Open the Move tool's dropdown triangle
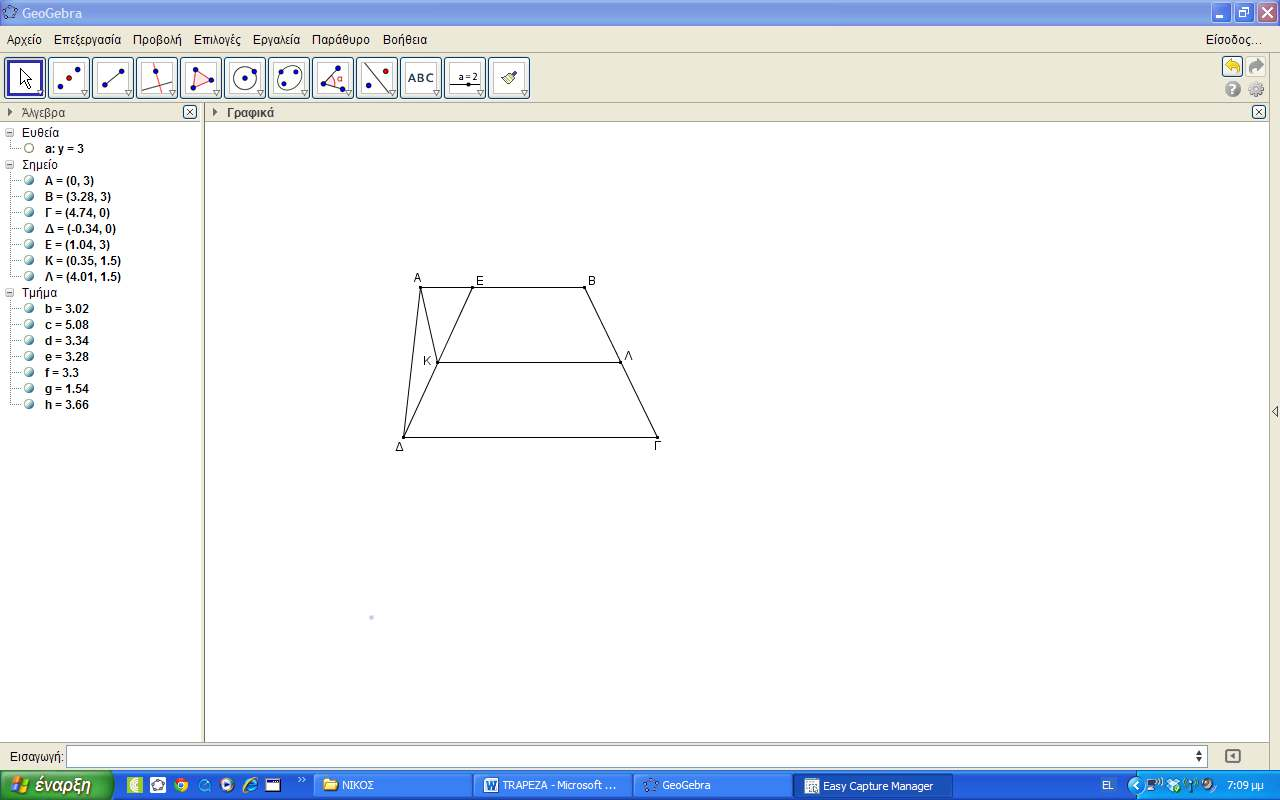This screenshot has width=1280, height=800. [x=41, y=93]
